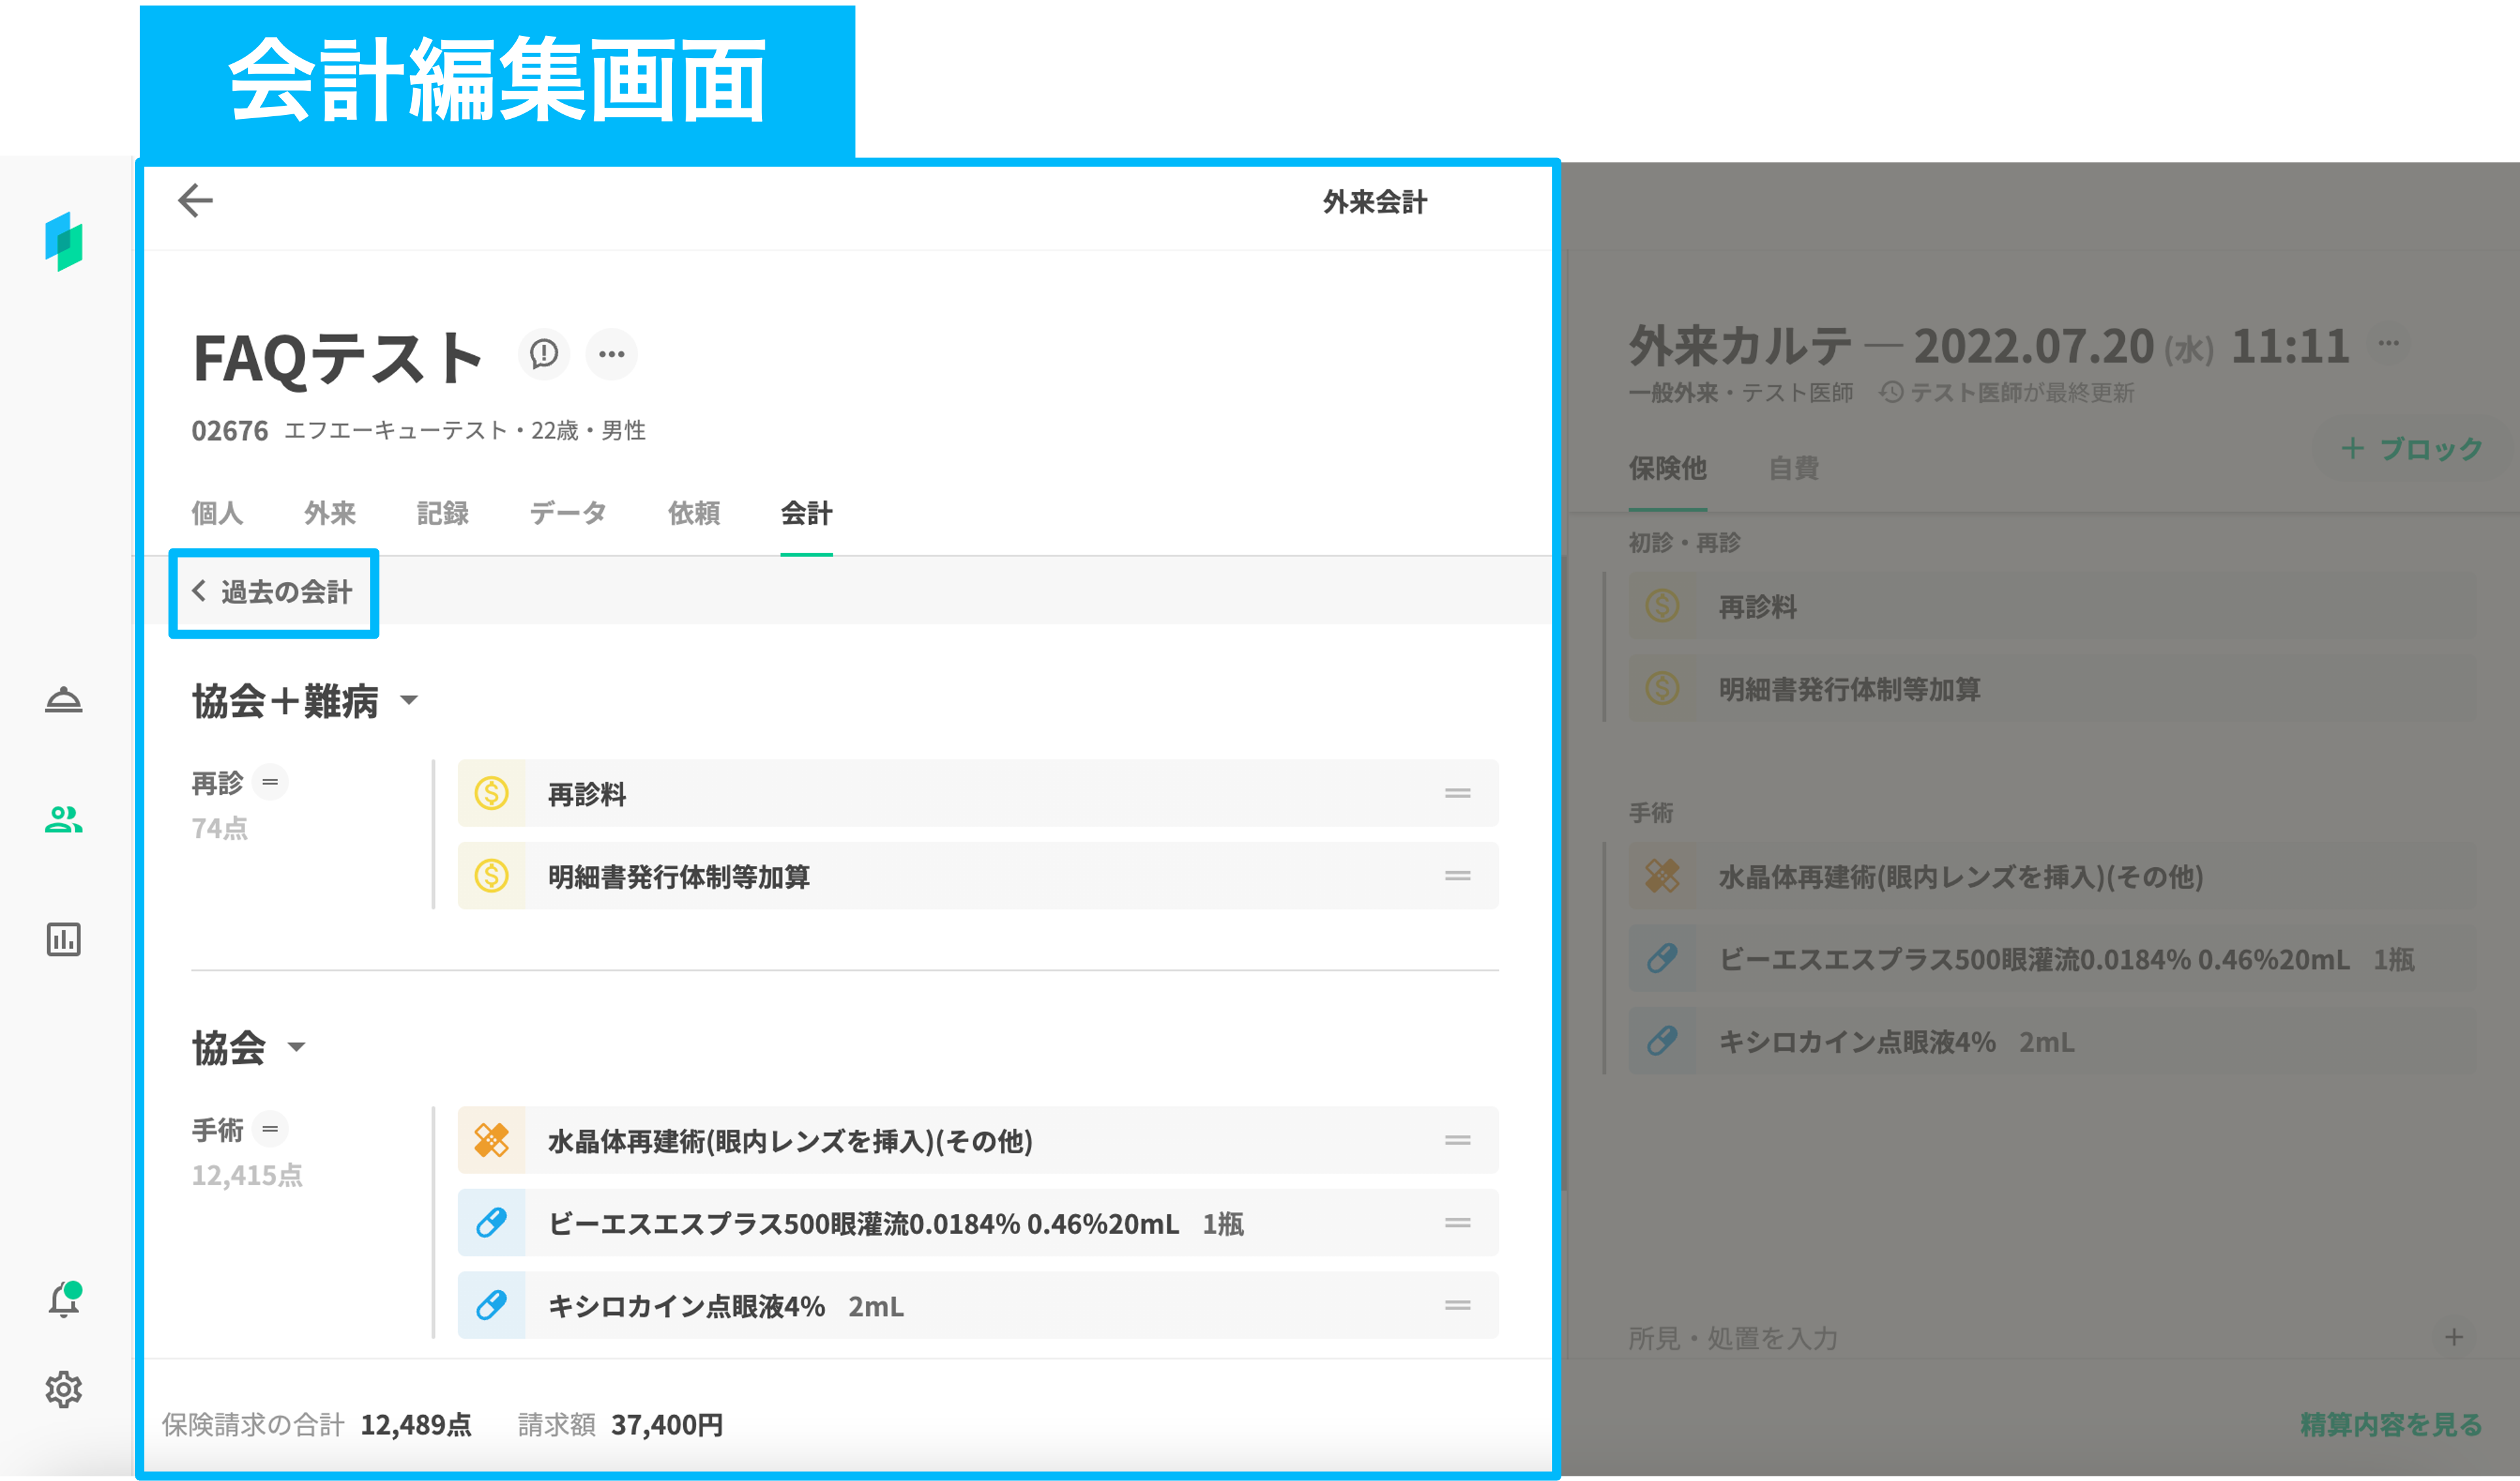Screen dimensions: 2520x1481
Task: Open the reception bell icon in sidebar
Action: (64, 700)
